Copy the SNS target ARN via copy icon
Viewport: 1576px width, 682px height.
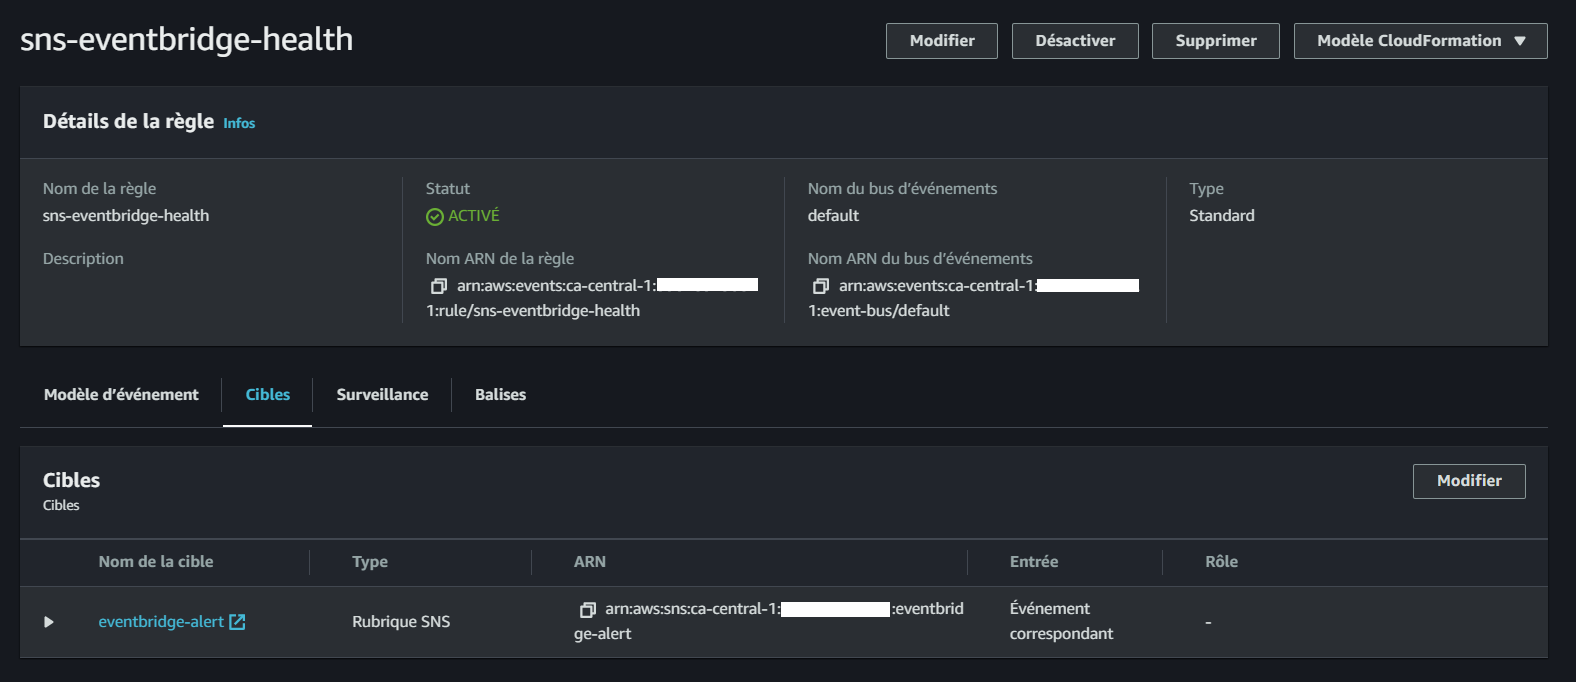click(x=588, y=609)
